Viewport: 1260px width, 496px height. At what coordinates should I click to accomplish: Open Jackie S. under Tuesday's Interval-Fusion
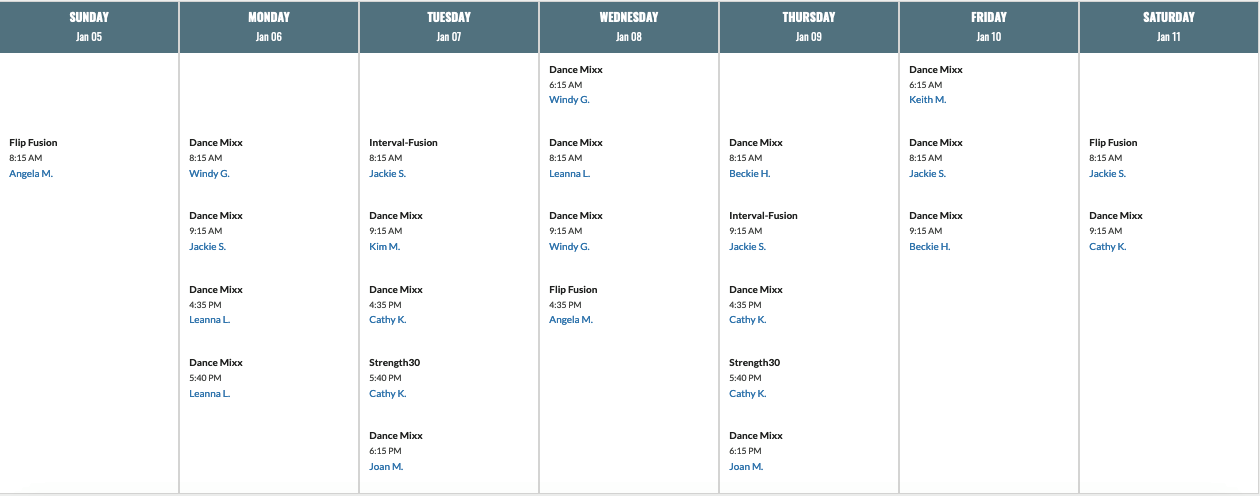click(x=387, y=173)
